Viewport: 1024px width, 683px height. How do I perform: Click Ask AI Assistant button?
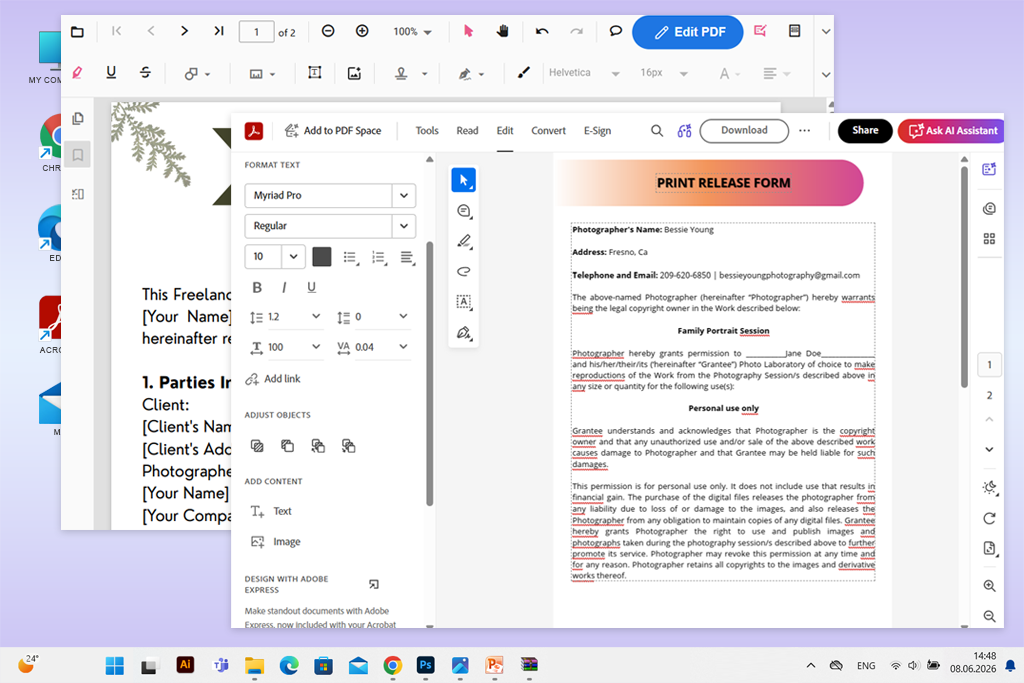[952, 131]
